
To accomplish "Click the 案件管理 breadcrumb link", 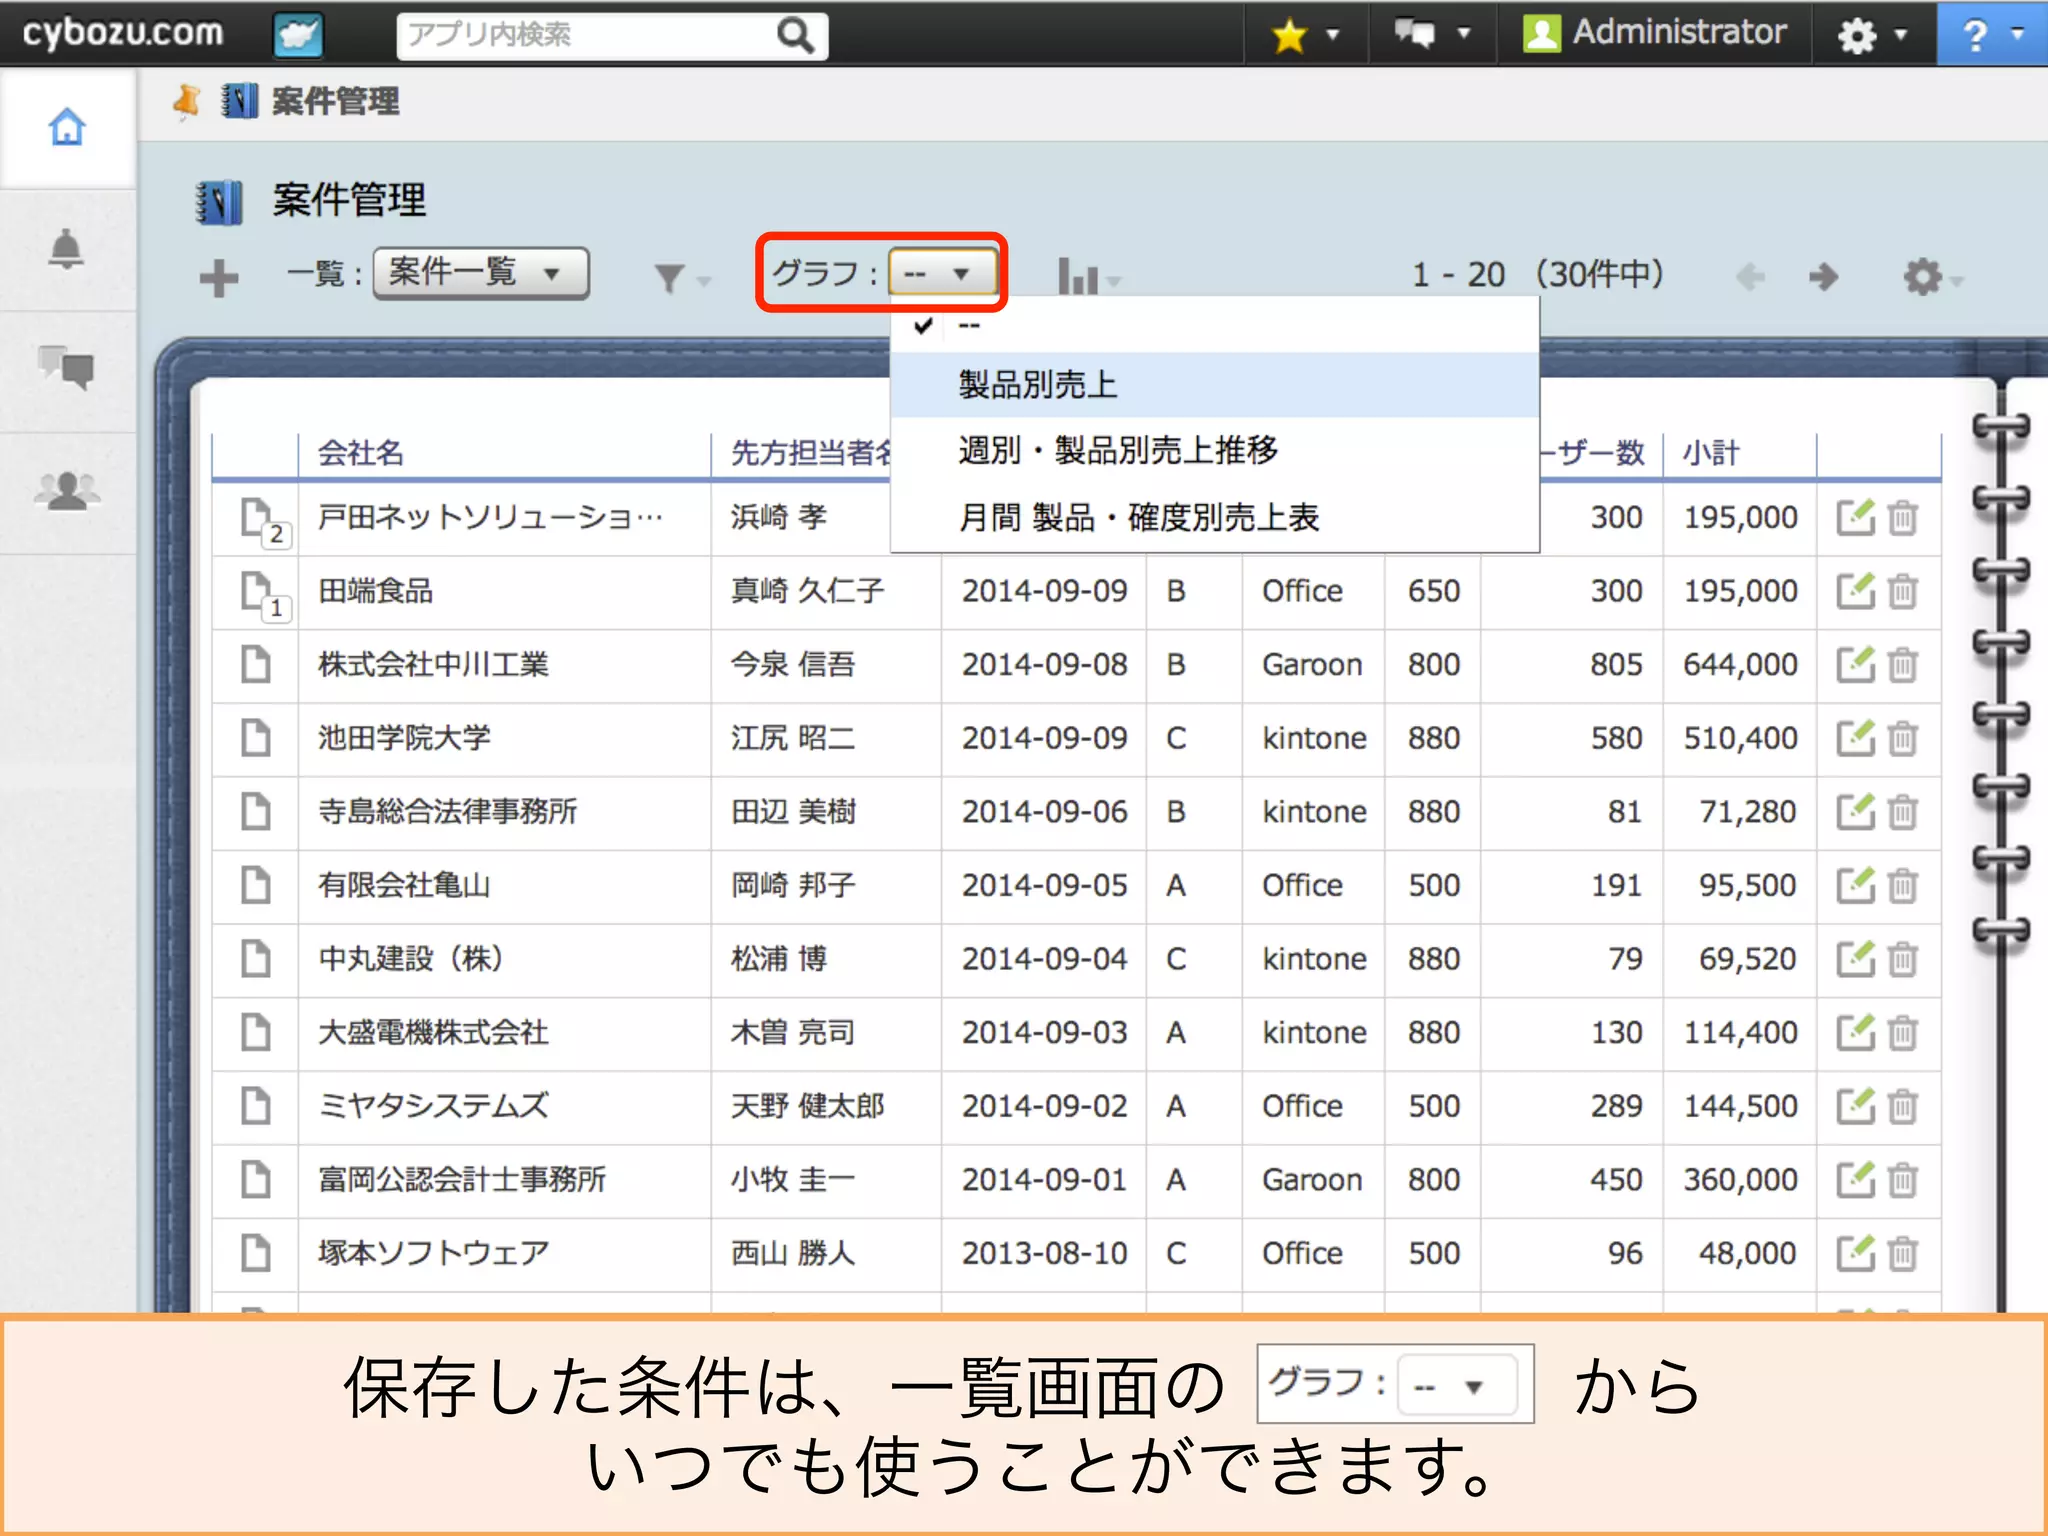I will pyautogui.click(x=335, y=101).
